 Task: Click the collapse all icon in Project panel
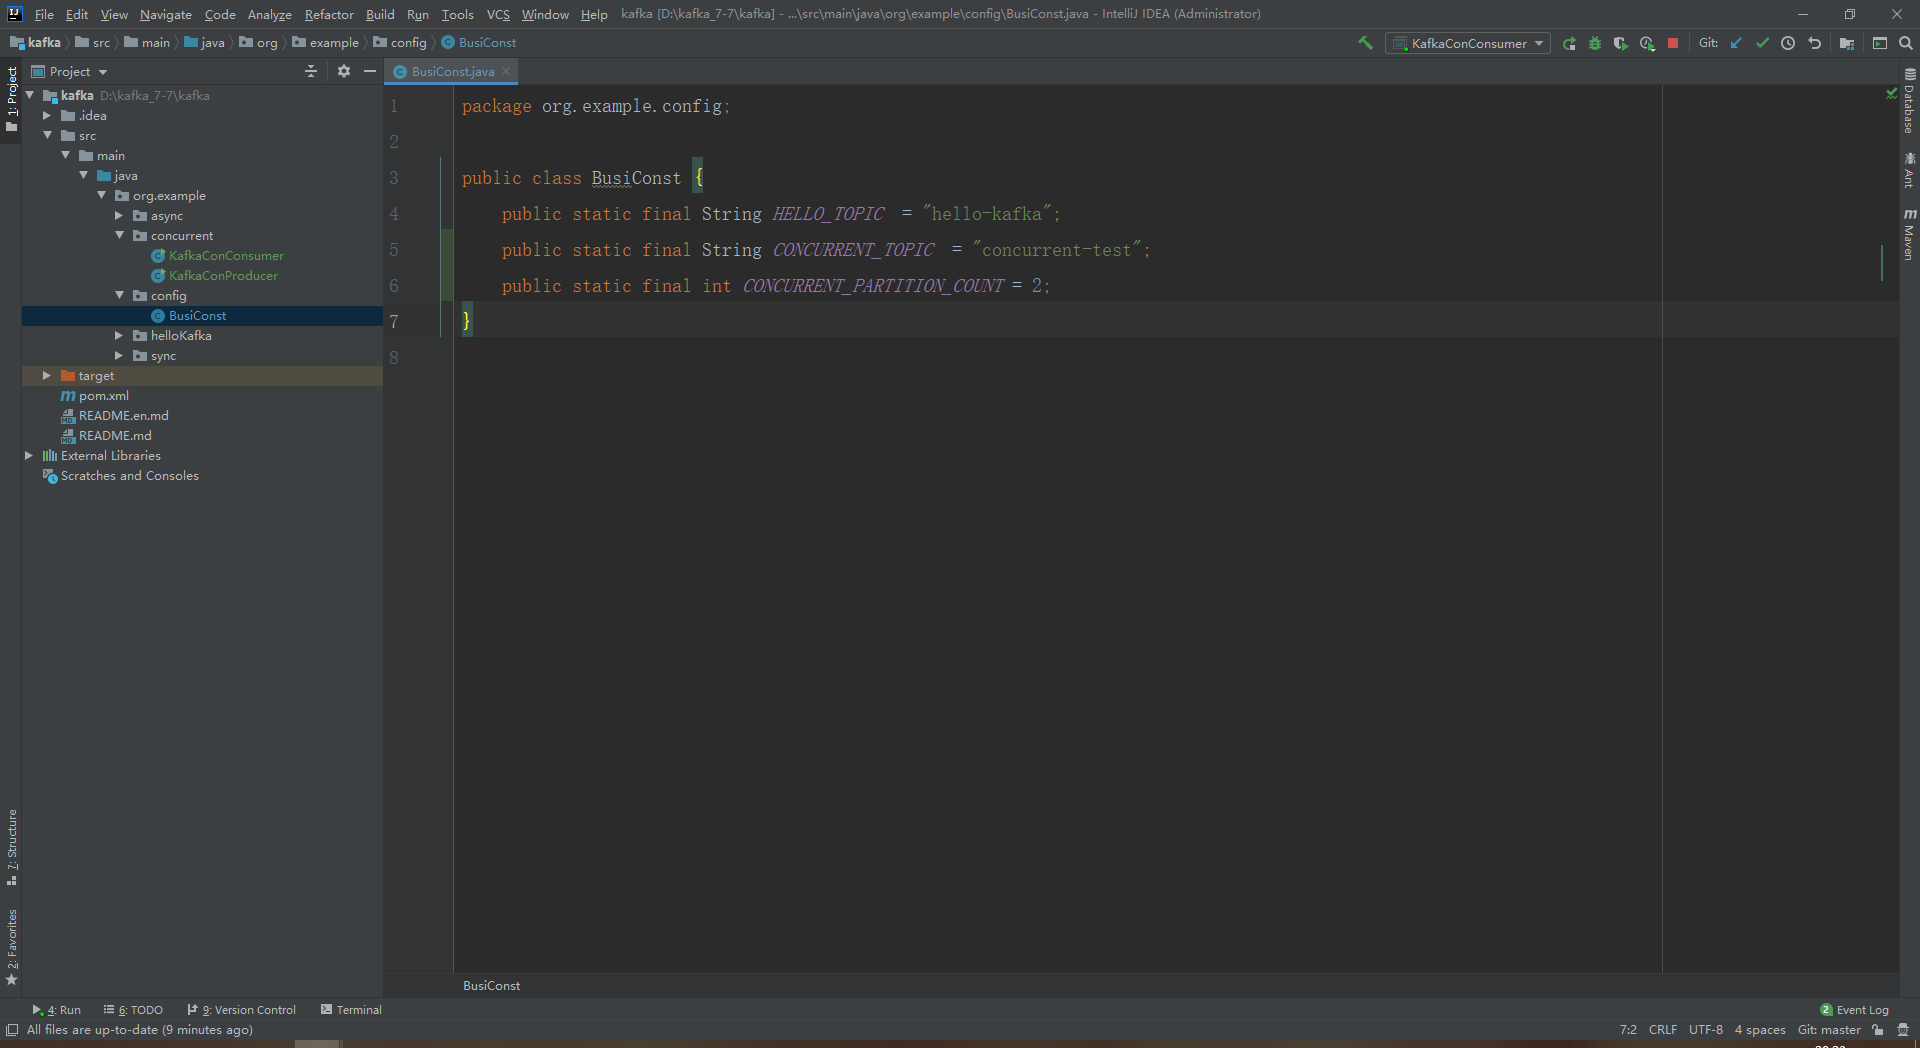click(311, 71)
